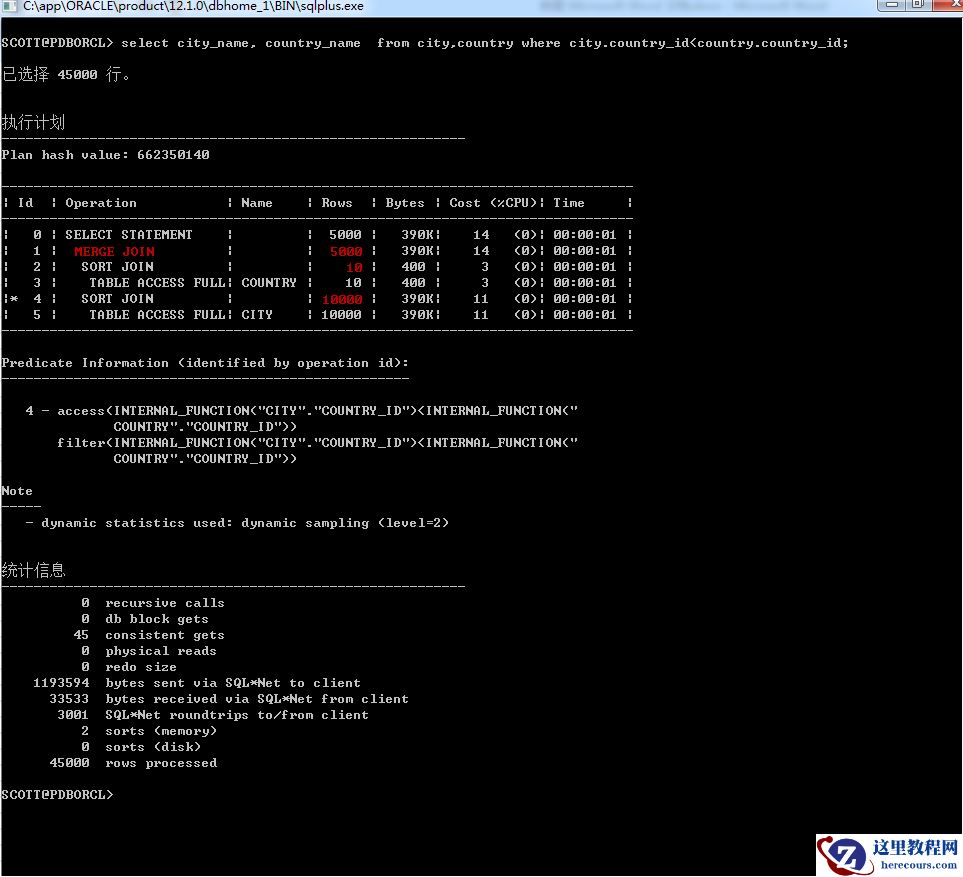Click the empty SCOTT@PDBORCL prompt at bottom
This screenshot has height=877, width=963.
click(x=57, y=795)
